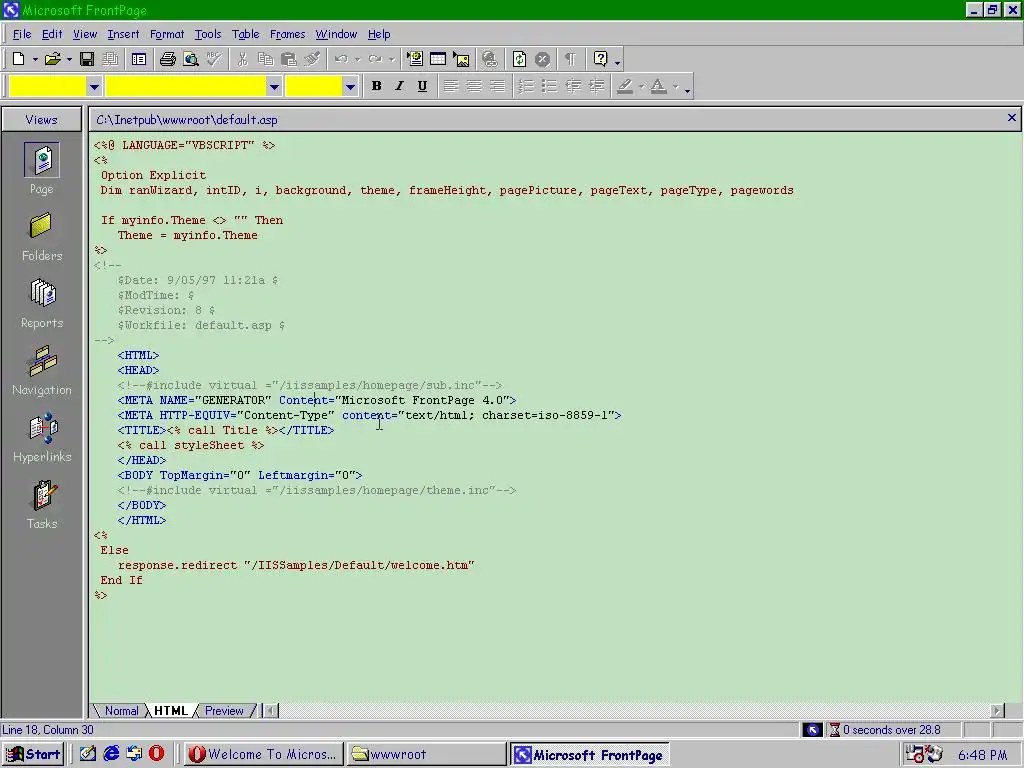Open the Insert menu
Viewport: 1024px width, 768px height.
[123, 35]
